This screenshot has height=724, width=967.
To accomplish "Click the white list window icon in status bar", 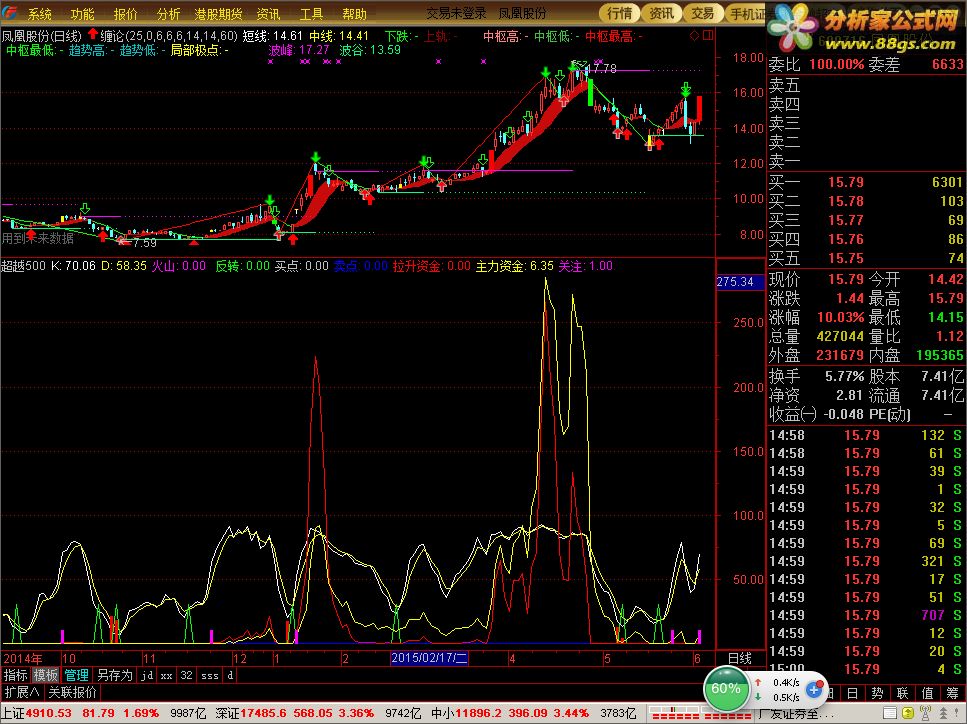I will click(x=890, y=714).
